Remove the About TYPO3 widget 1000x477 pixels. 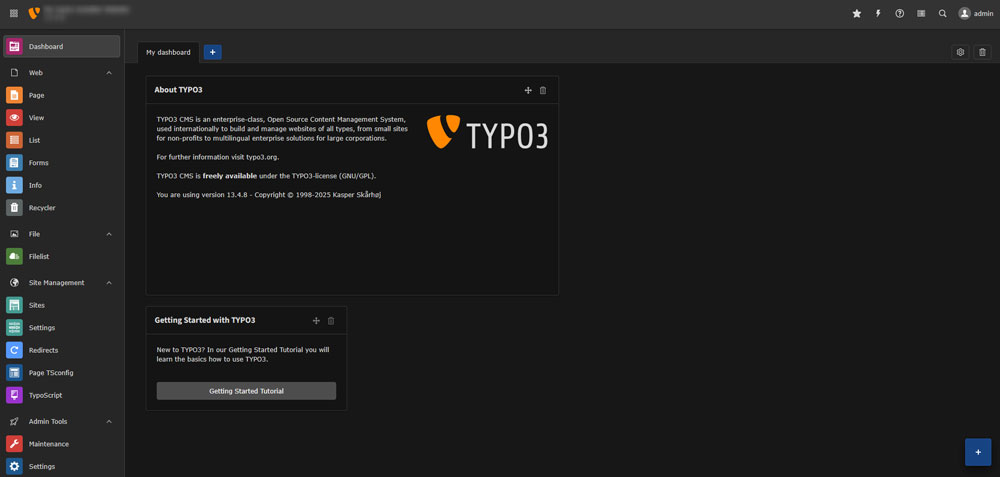(x=543, y=91)
